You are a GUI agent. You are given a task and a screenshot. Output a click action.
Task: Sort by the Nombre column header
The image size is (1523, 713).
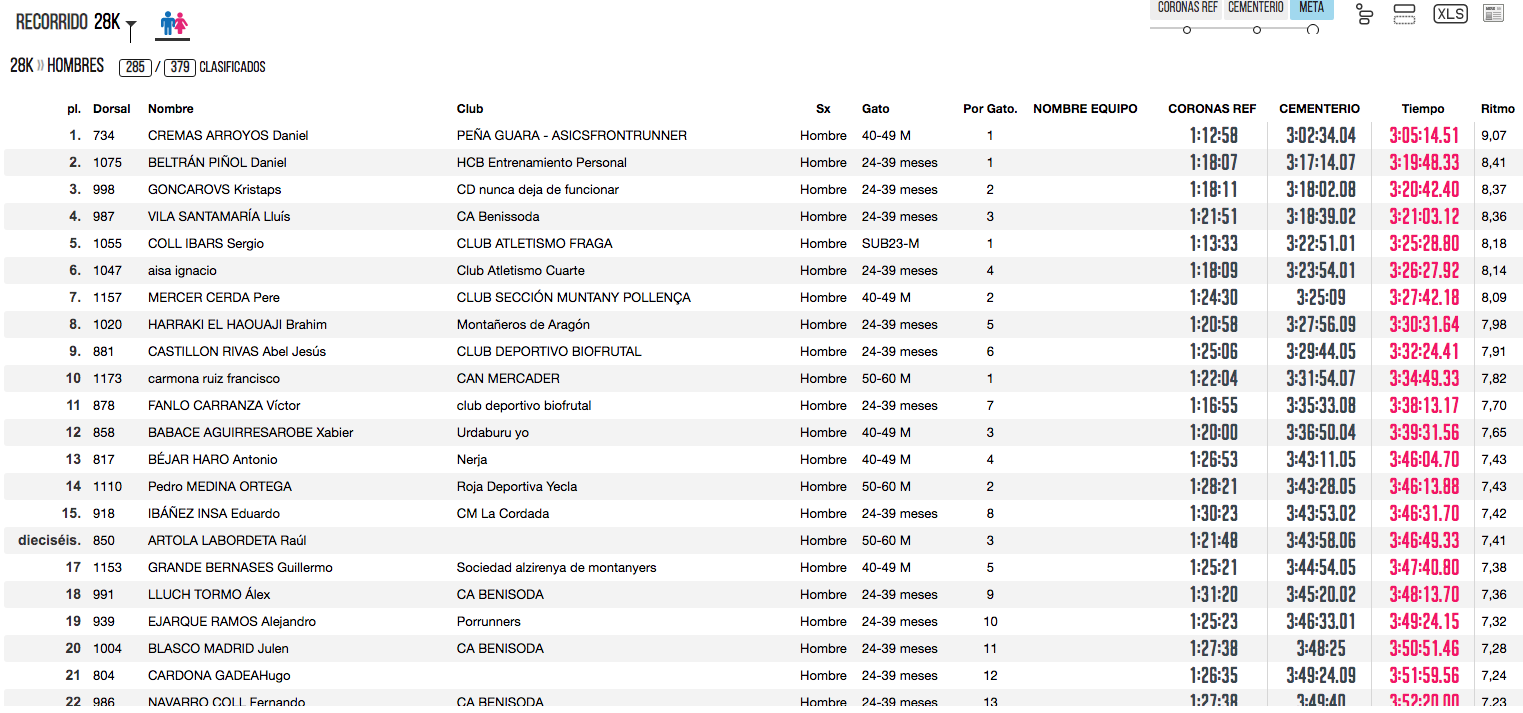170,109
